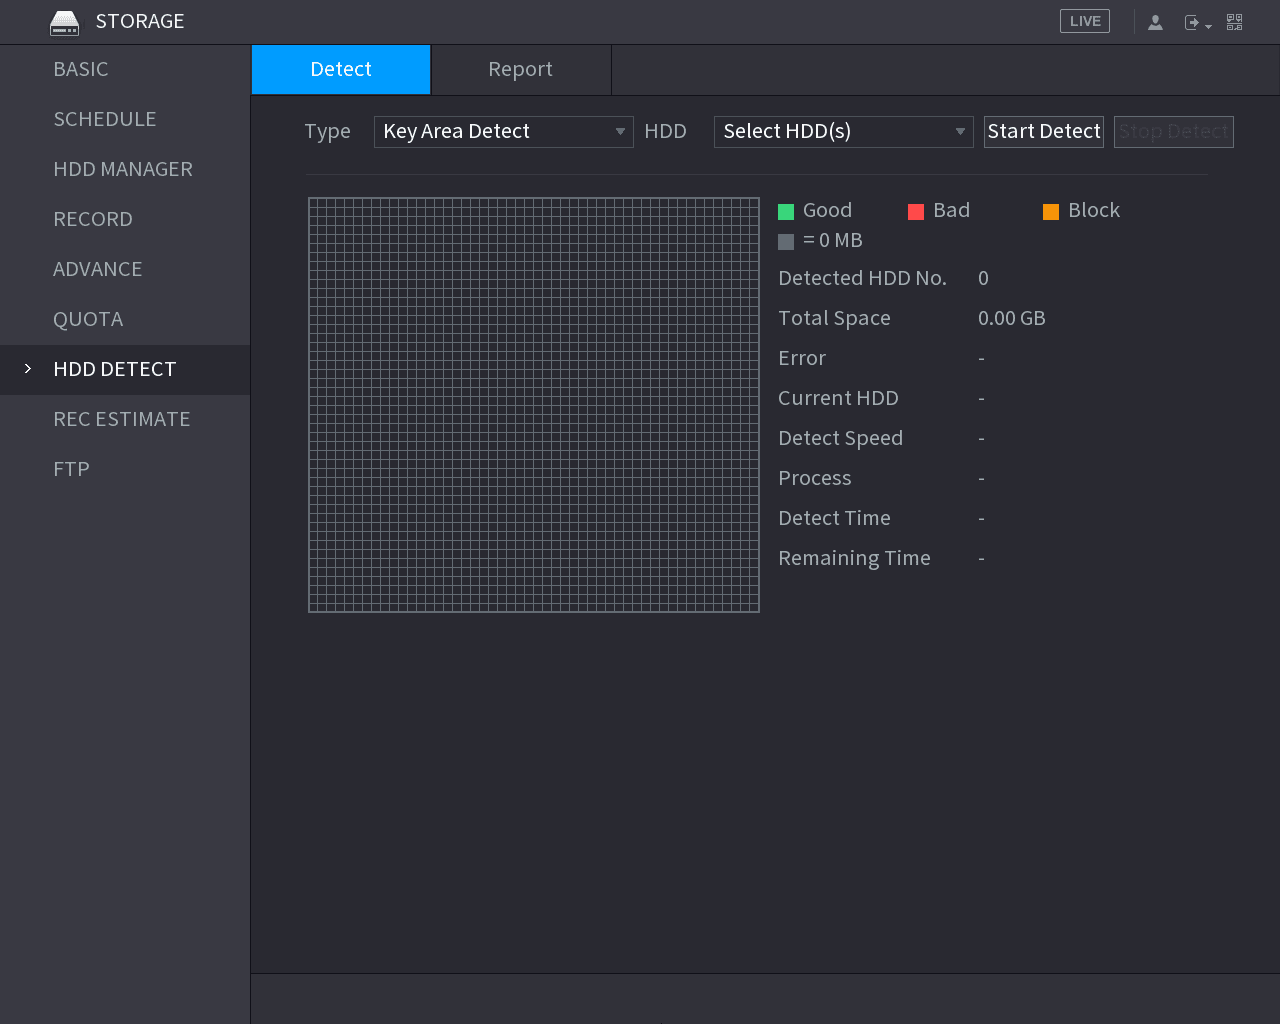Click the orange Block legend swatch

[1051, 211]
